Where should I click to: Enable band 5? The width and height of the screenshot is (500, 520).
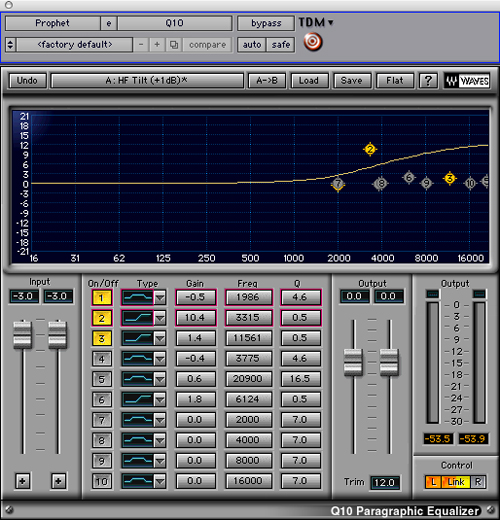click(x=102, y=379)
